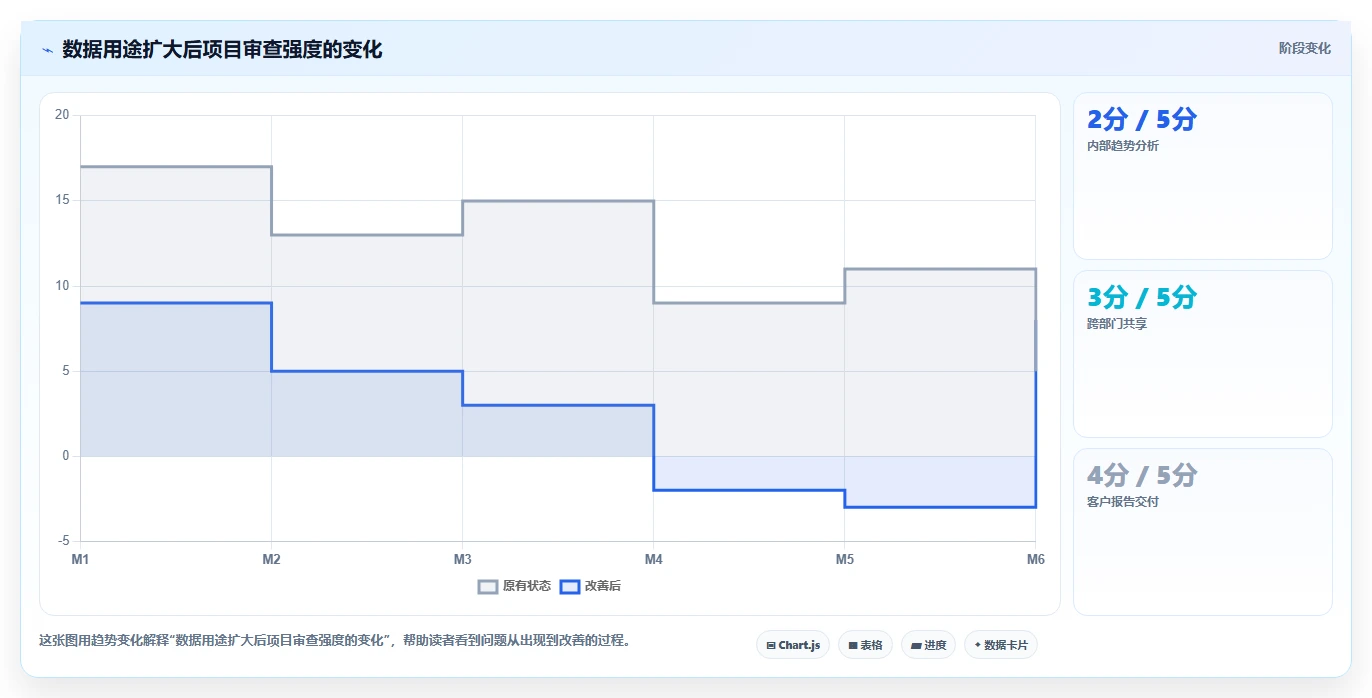Click the y-axis value 10
This screenshot has width=1372, height=698.
(62, 286)
